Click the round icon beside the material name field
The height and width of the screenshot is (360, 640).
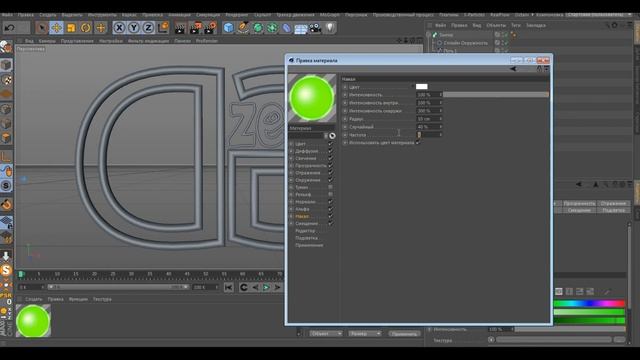(x=332, y=136)
